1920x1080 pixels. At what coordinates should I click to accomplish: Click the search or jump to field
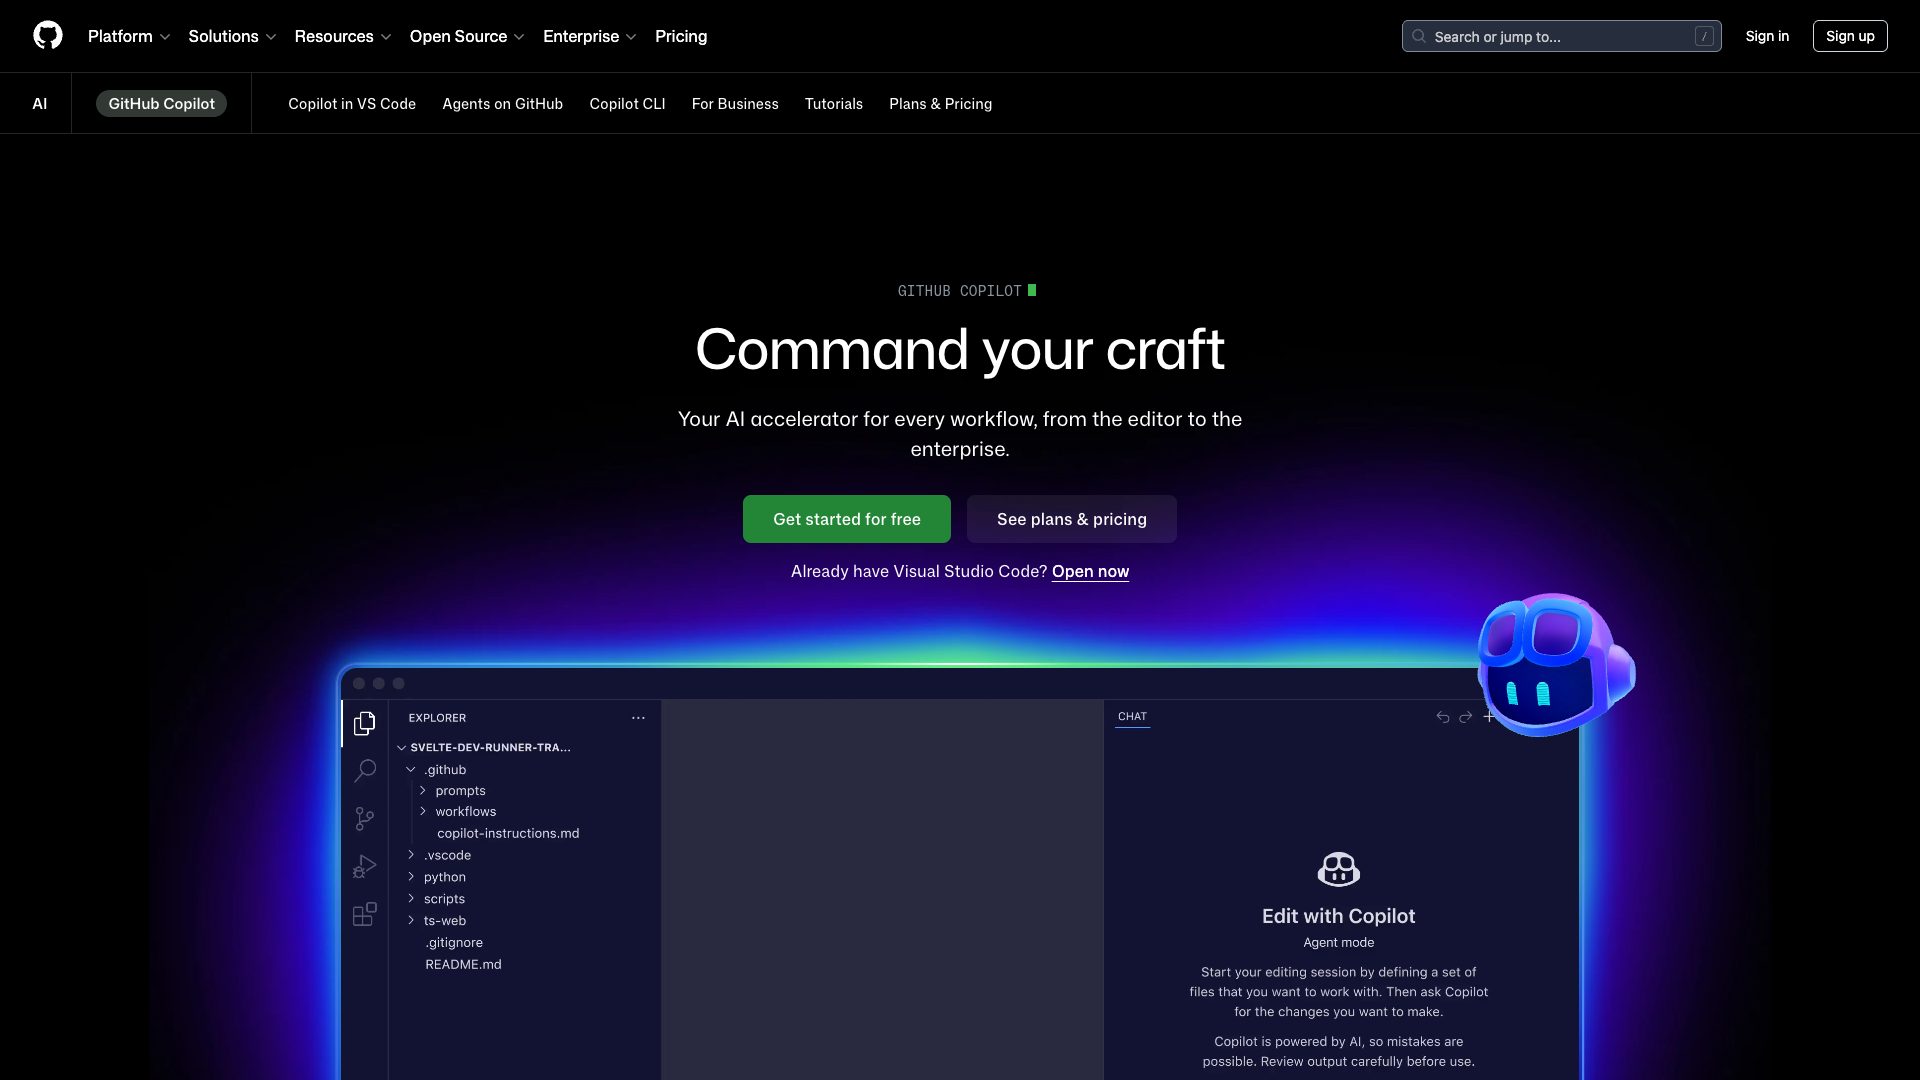(1560, 36)
